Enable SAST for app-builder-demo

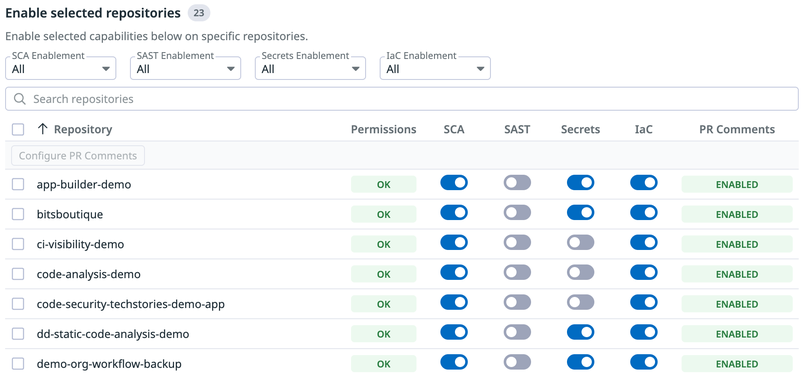tap(517, 183)
